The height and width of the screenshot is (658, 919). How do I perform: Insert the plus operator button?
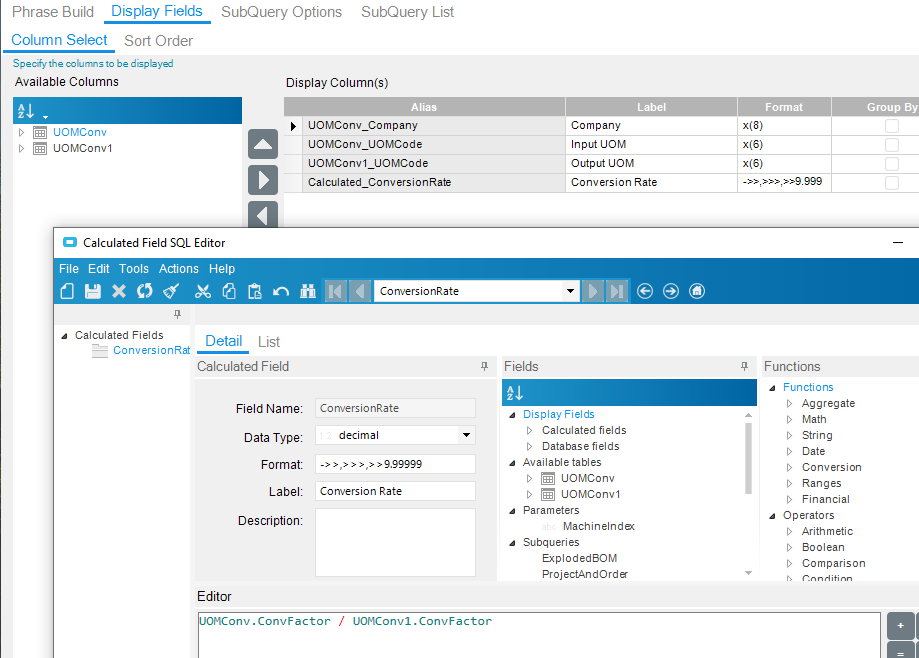click(x=900, y=626)
